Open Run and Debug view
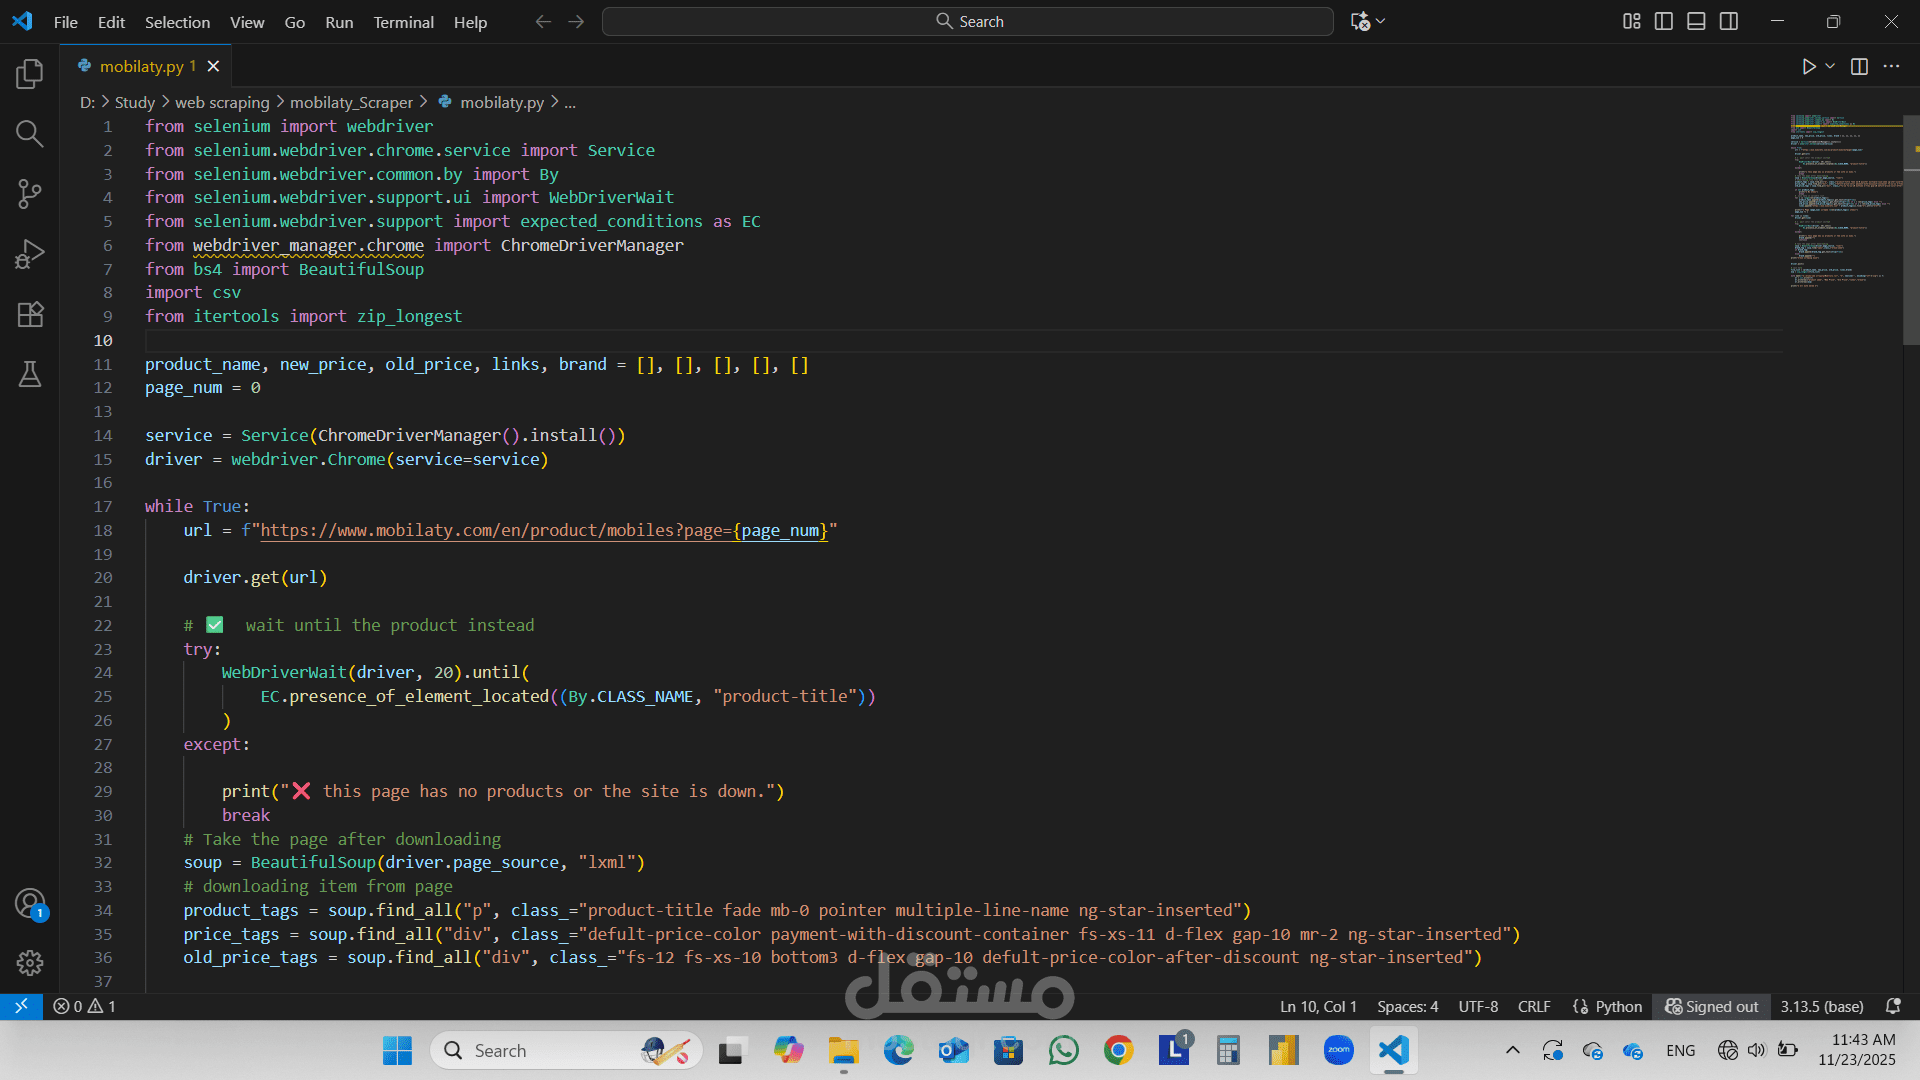 click(30, 254)
